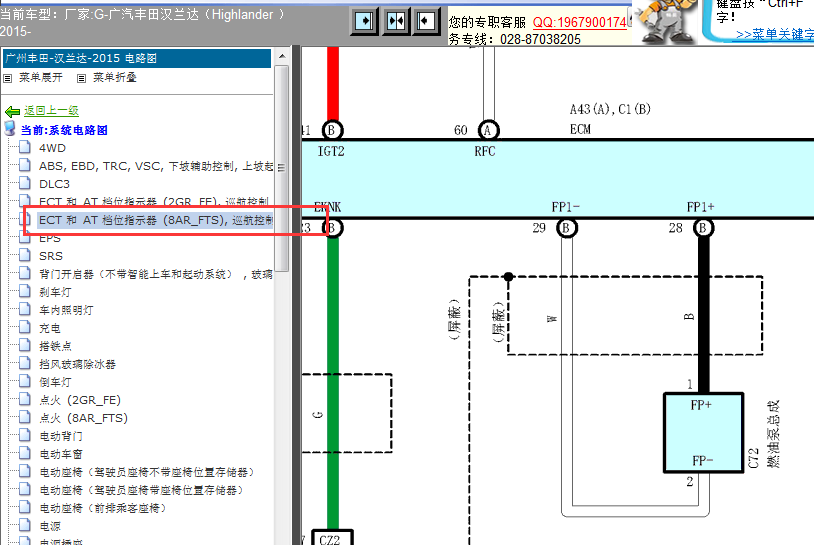The height and width of the screenshot is (545, 814).
Task: Click the mechanic mascot image
Action: click(x=665, y=21)
